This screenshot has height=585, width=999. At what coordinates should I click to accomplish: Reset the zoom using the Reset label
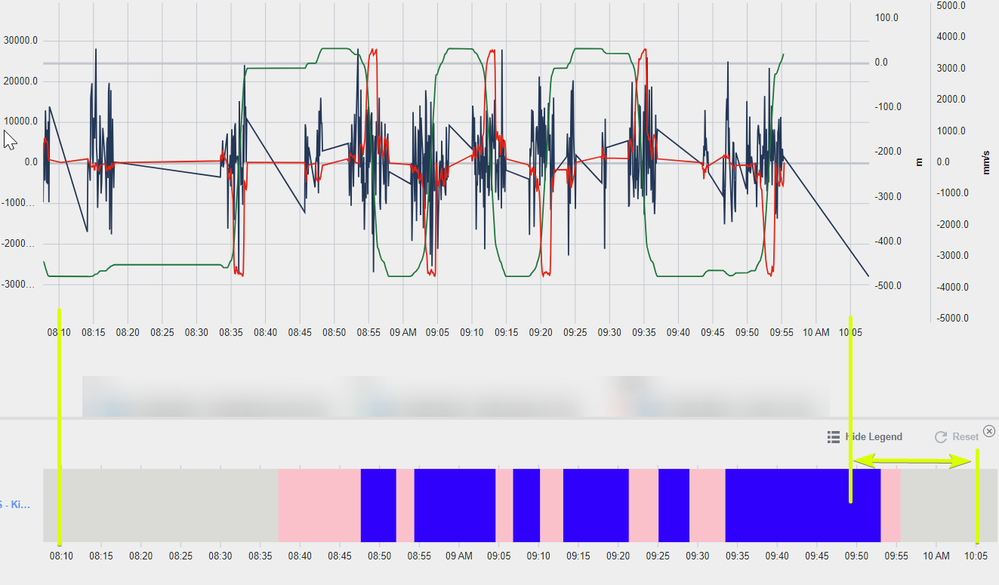tap(965, 437)
